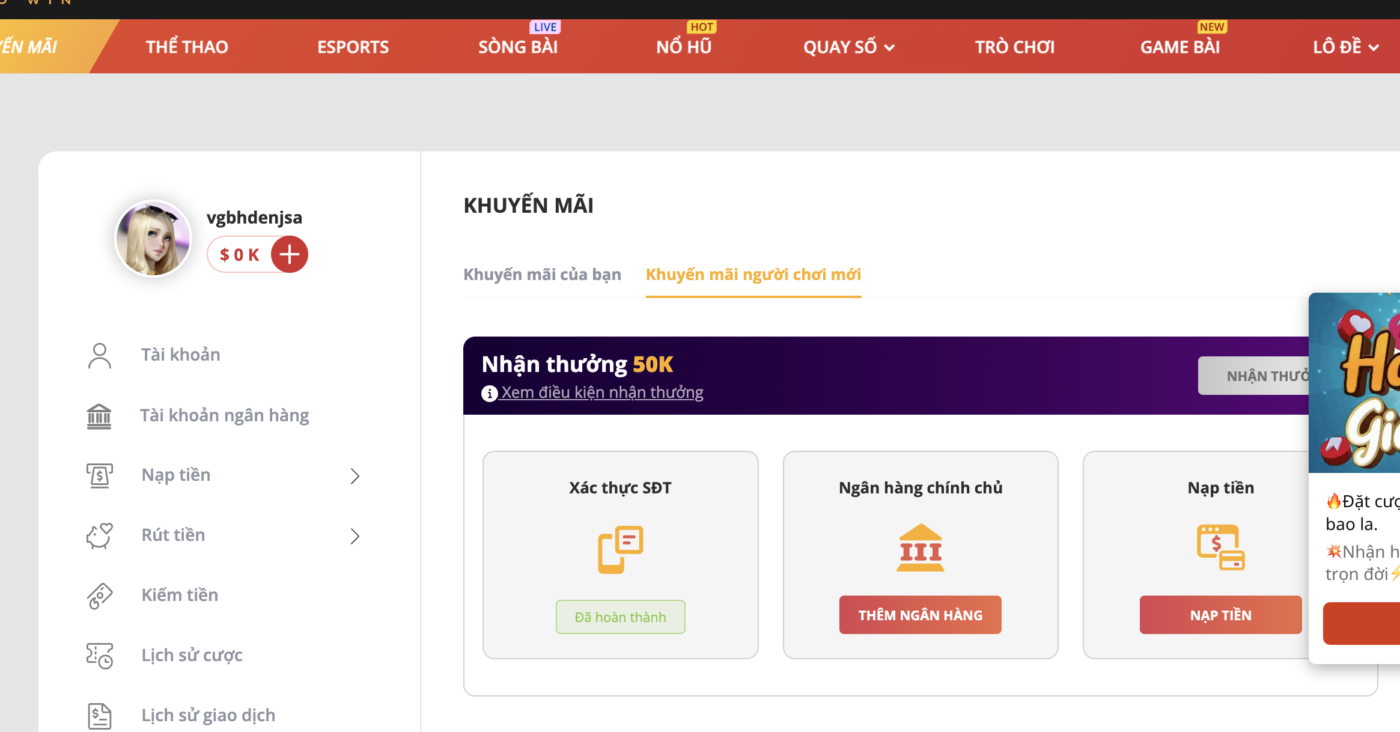Open the GAME BÀI menu

coord(1180,47)
